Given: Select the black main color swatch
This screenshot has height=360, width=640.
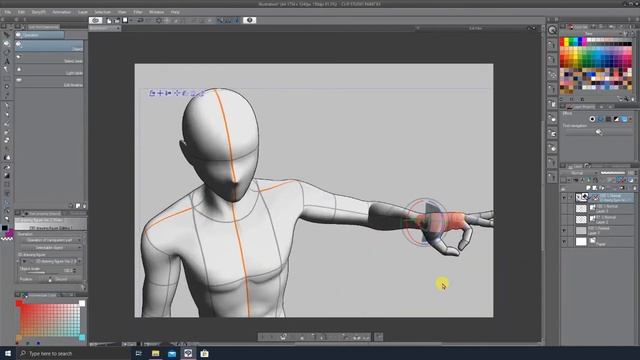Looking at the screenshot, I should [x=4, y=228].
